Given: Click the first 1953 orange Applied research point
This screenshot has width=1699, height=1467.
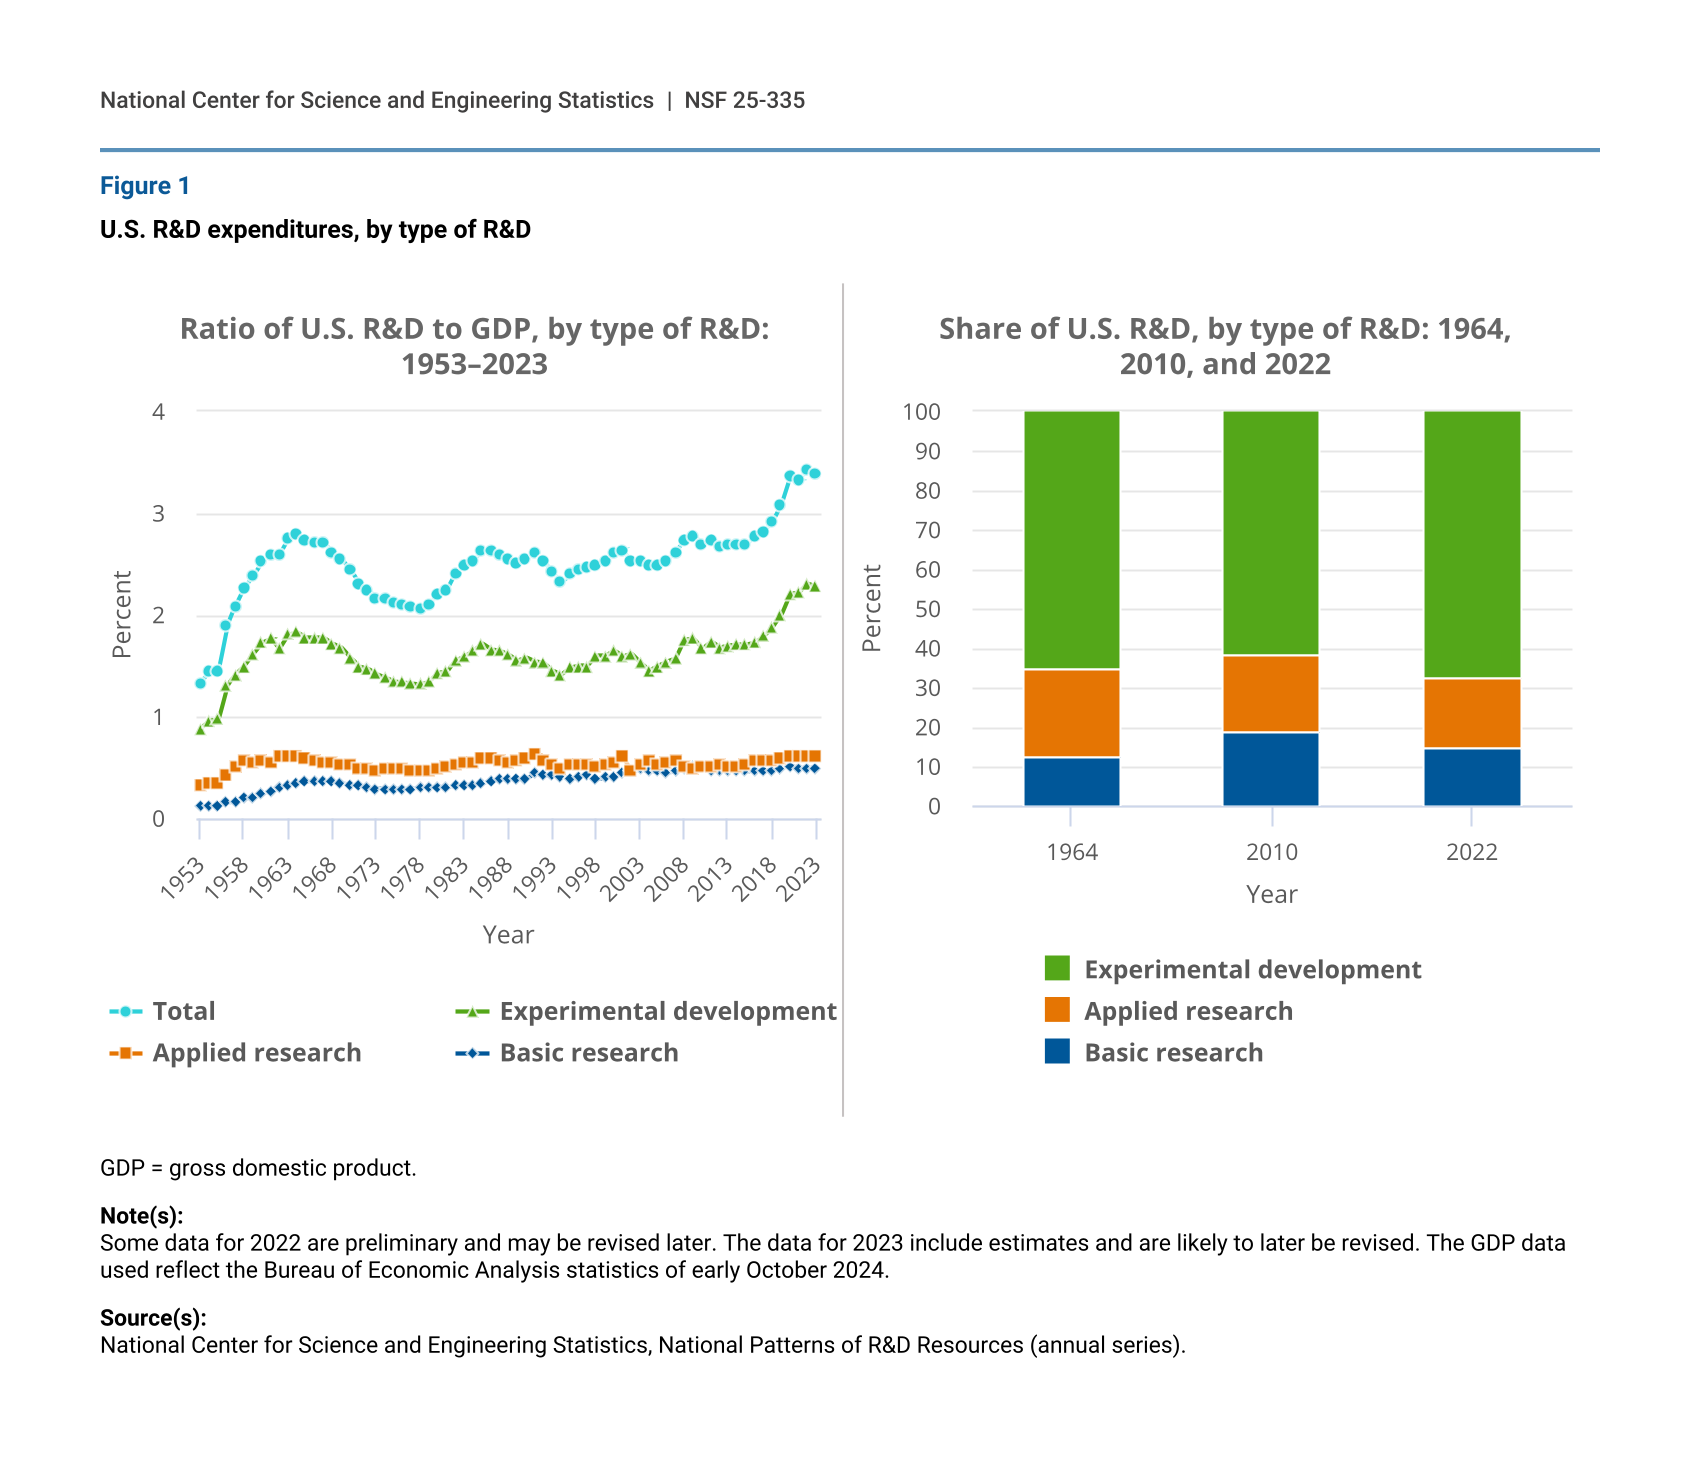Looking at the screenshot, I should tap(200, 785).
